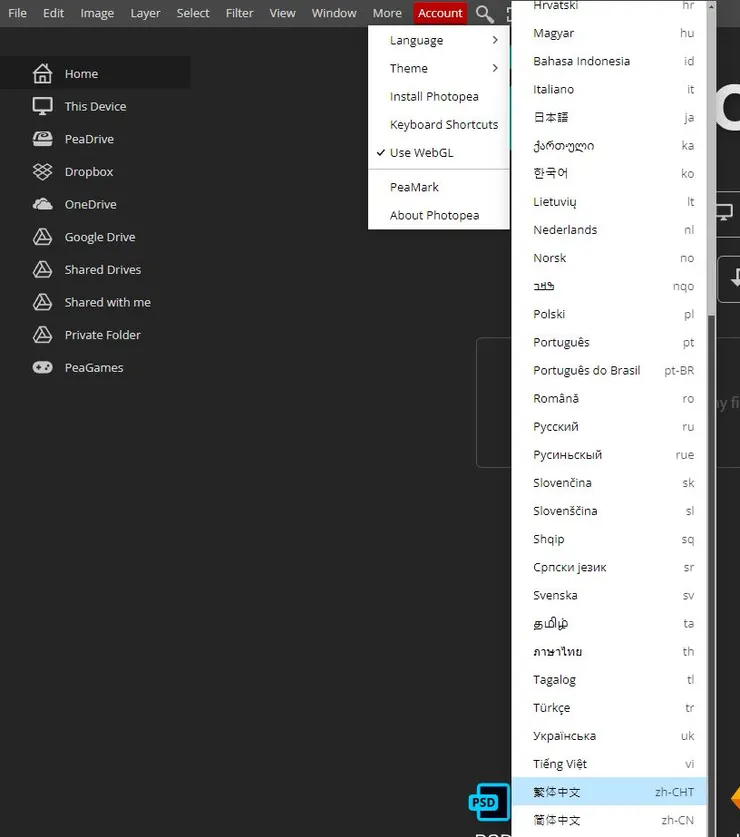
Task: Open the OneDrive cloud icon
Action: click(x=43, y=204)
